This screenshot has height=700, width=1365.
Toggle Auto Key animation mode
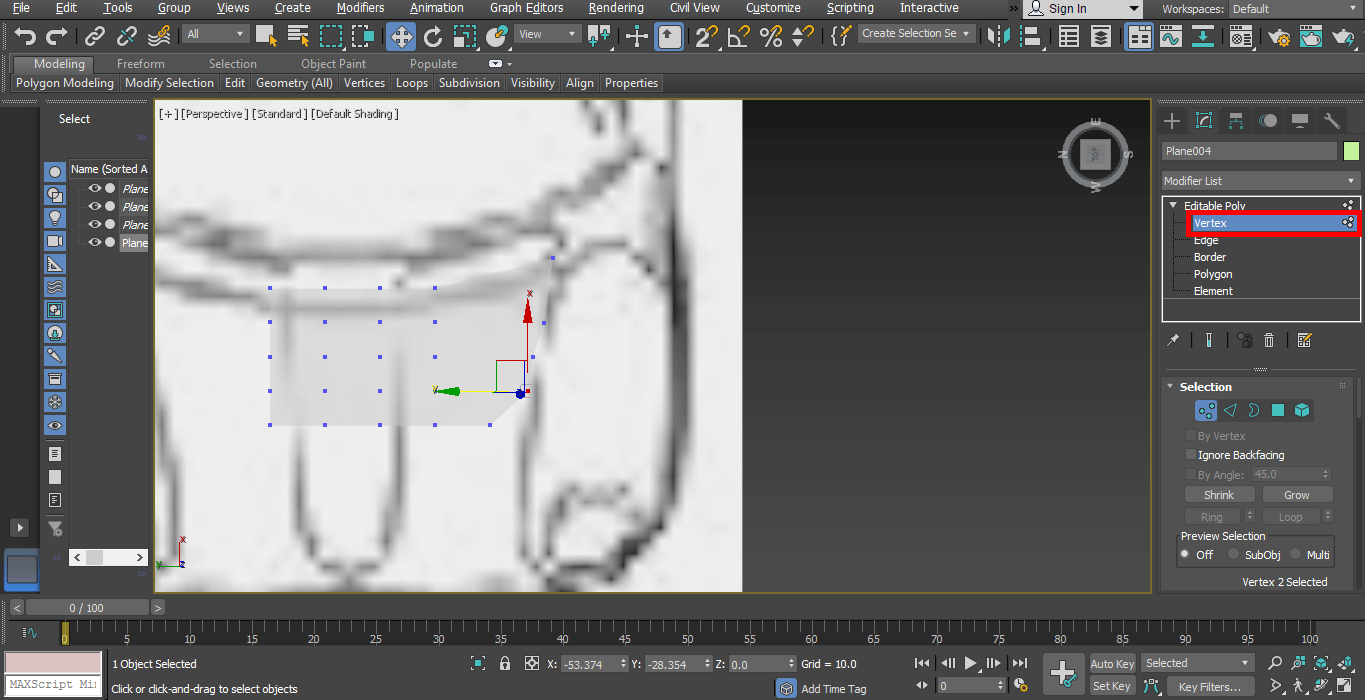click(x=1111, y=663)
